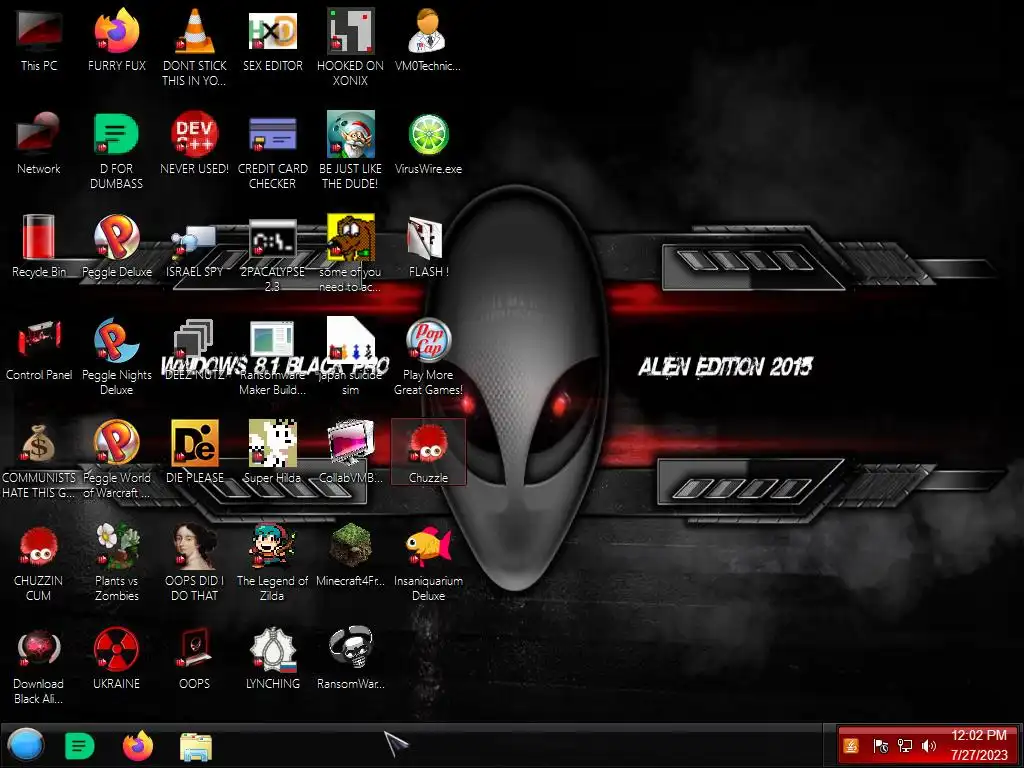Select the japan suicide sim file icon
The width and height of the screenshot is (1024, 768).
point(351,357)
